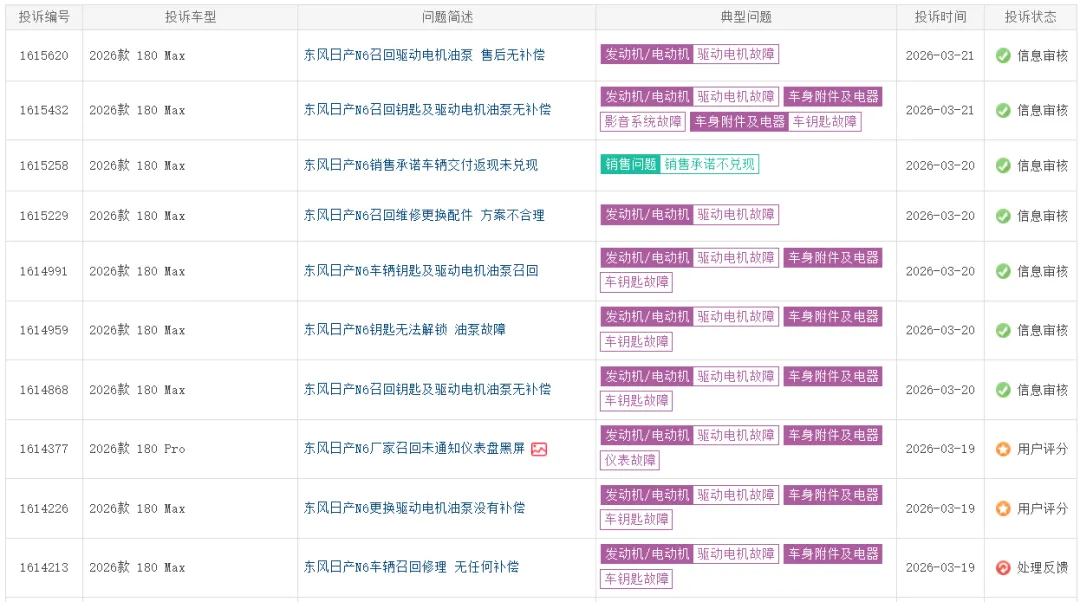Click the 销售承诺不兑现 tag
The image size is (1080, 602).
(x=710, y=164)
